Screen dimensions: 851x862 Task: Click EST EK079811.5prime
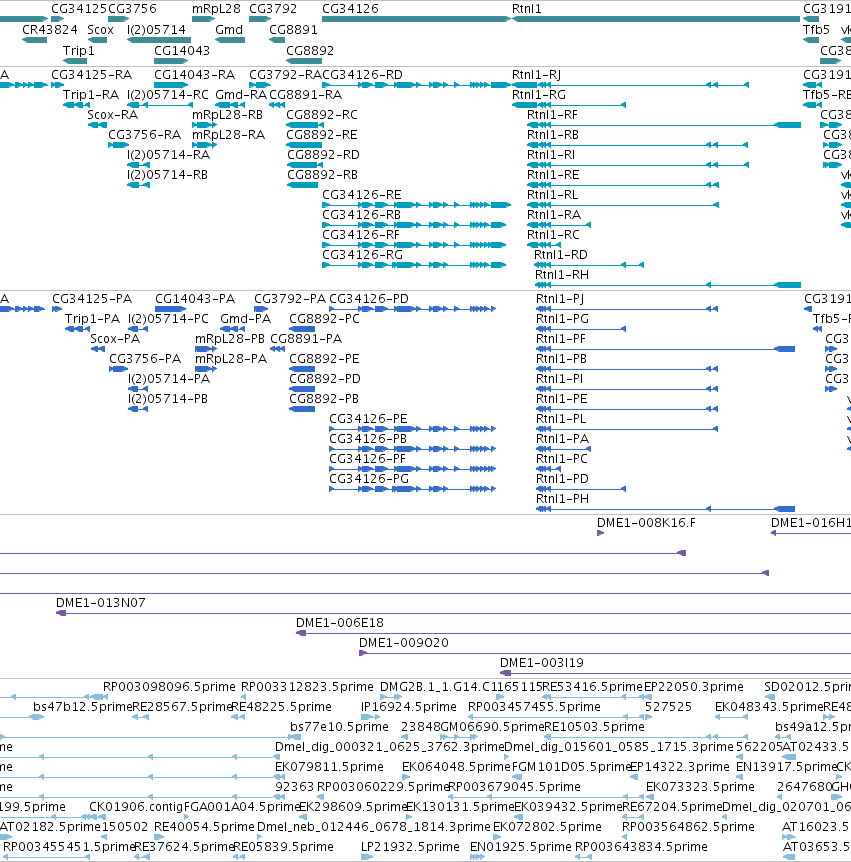coord(329,767)
